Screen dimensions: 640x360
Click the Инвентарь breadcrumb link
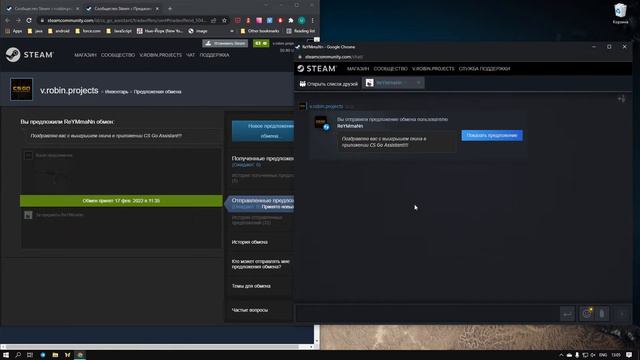[116, 92]
